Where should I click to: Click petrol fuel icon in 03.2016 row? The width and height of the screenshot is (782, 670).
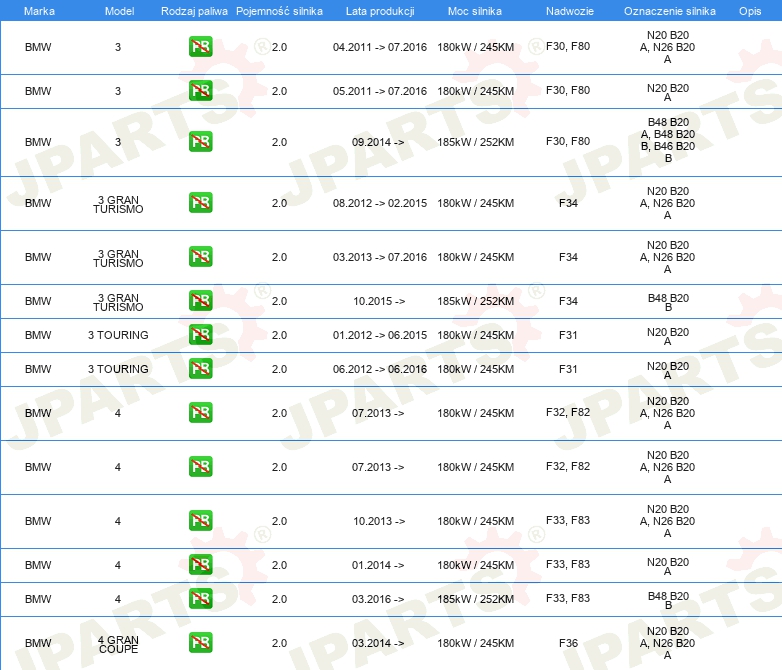tap(200, 599)
